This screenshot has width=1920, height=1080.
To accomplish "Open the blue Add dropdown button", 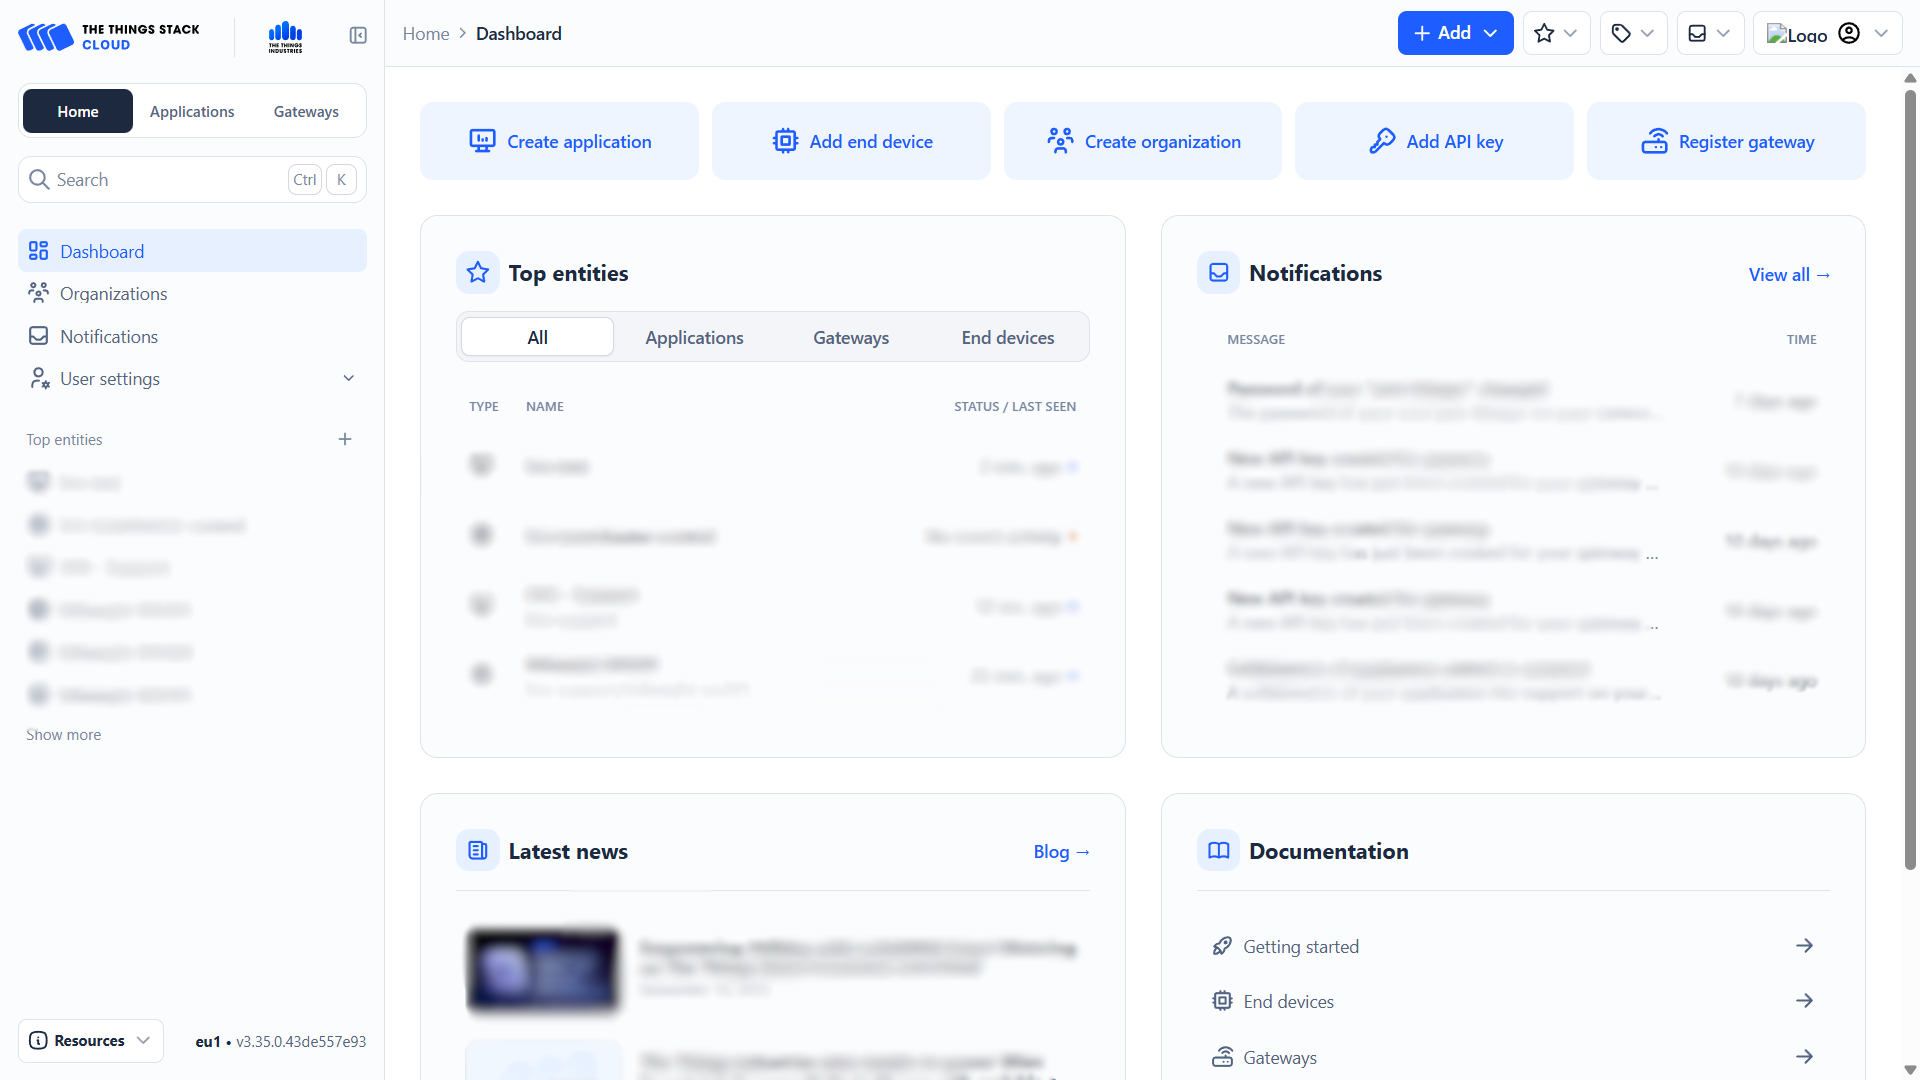I will pos(1455,34).
